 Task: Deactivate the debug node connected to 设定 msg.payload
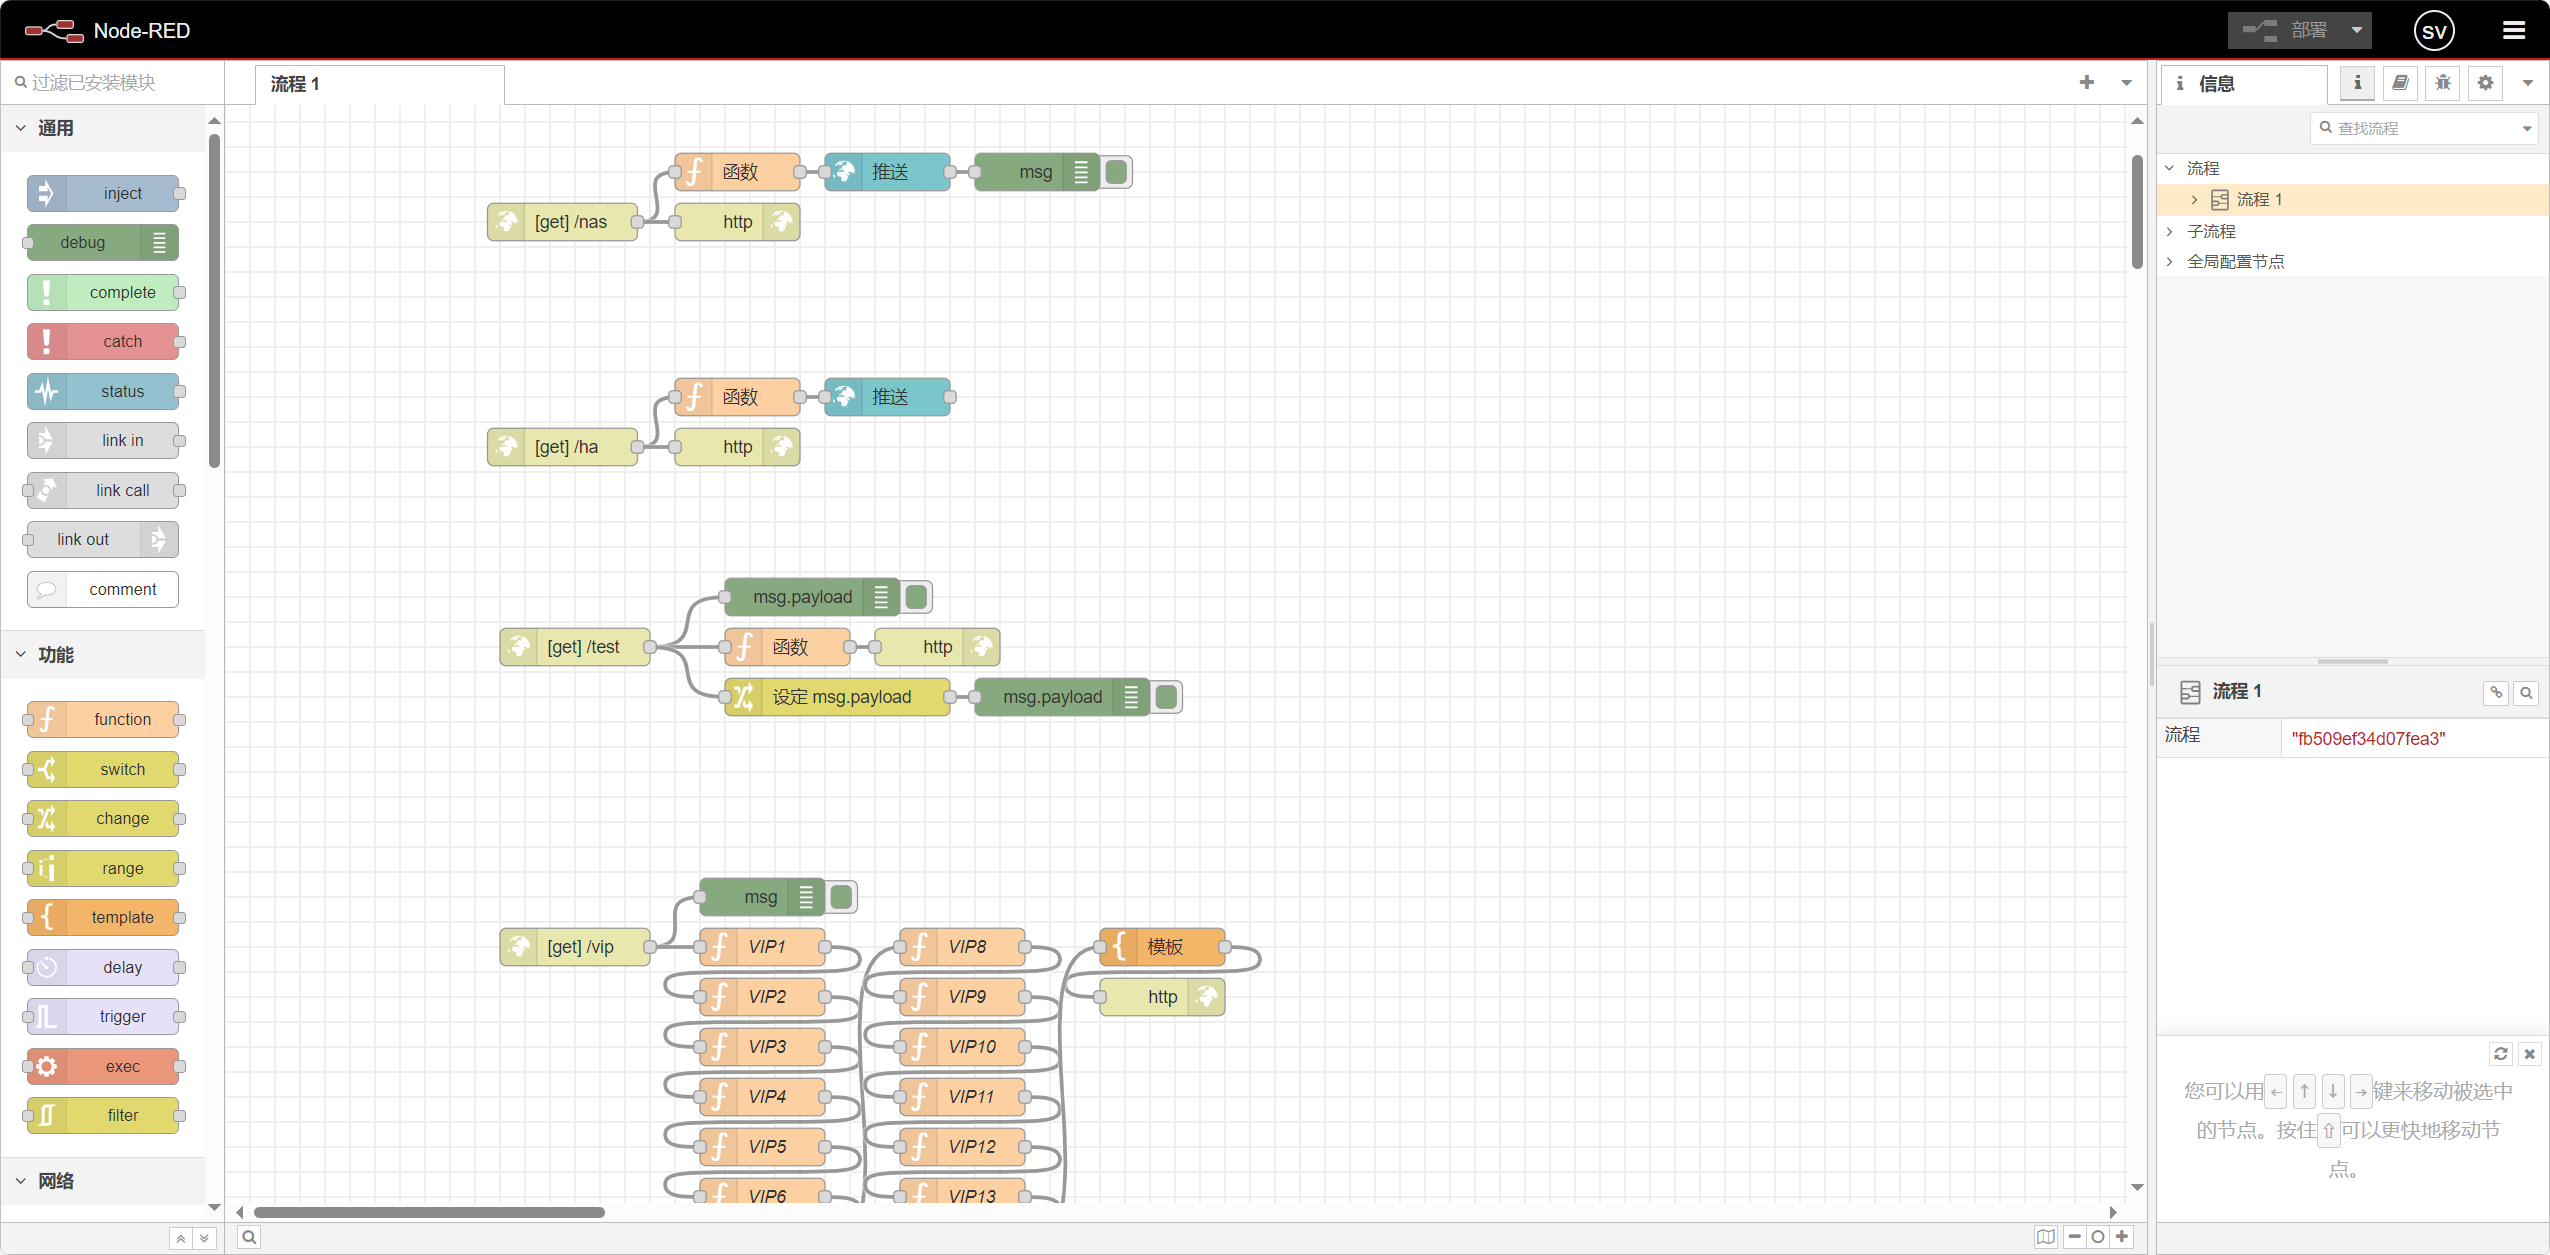point(1165,697)
